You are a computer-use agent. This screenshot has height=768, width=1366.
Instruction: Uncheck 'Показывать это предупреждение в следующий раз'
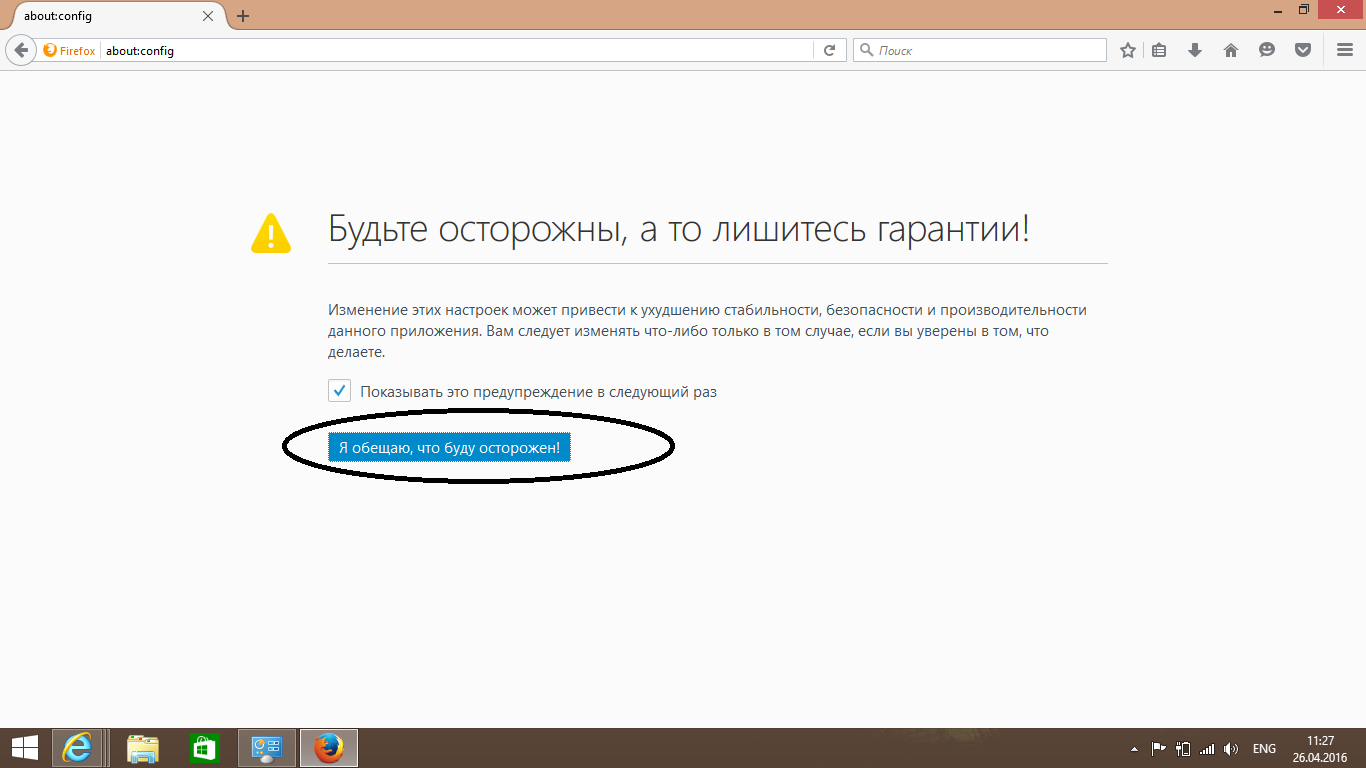340,391
